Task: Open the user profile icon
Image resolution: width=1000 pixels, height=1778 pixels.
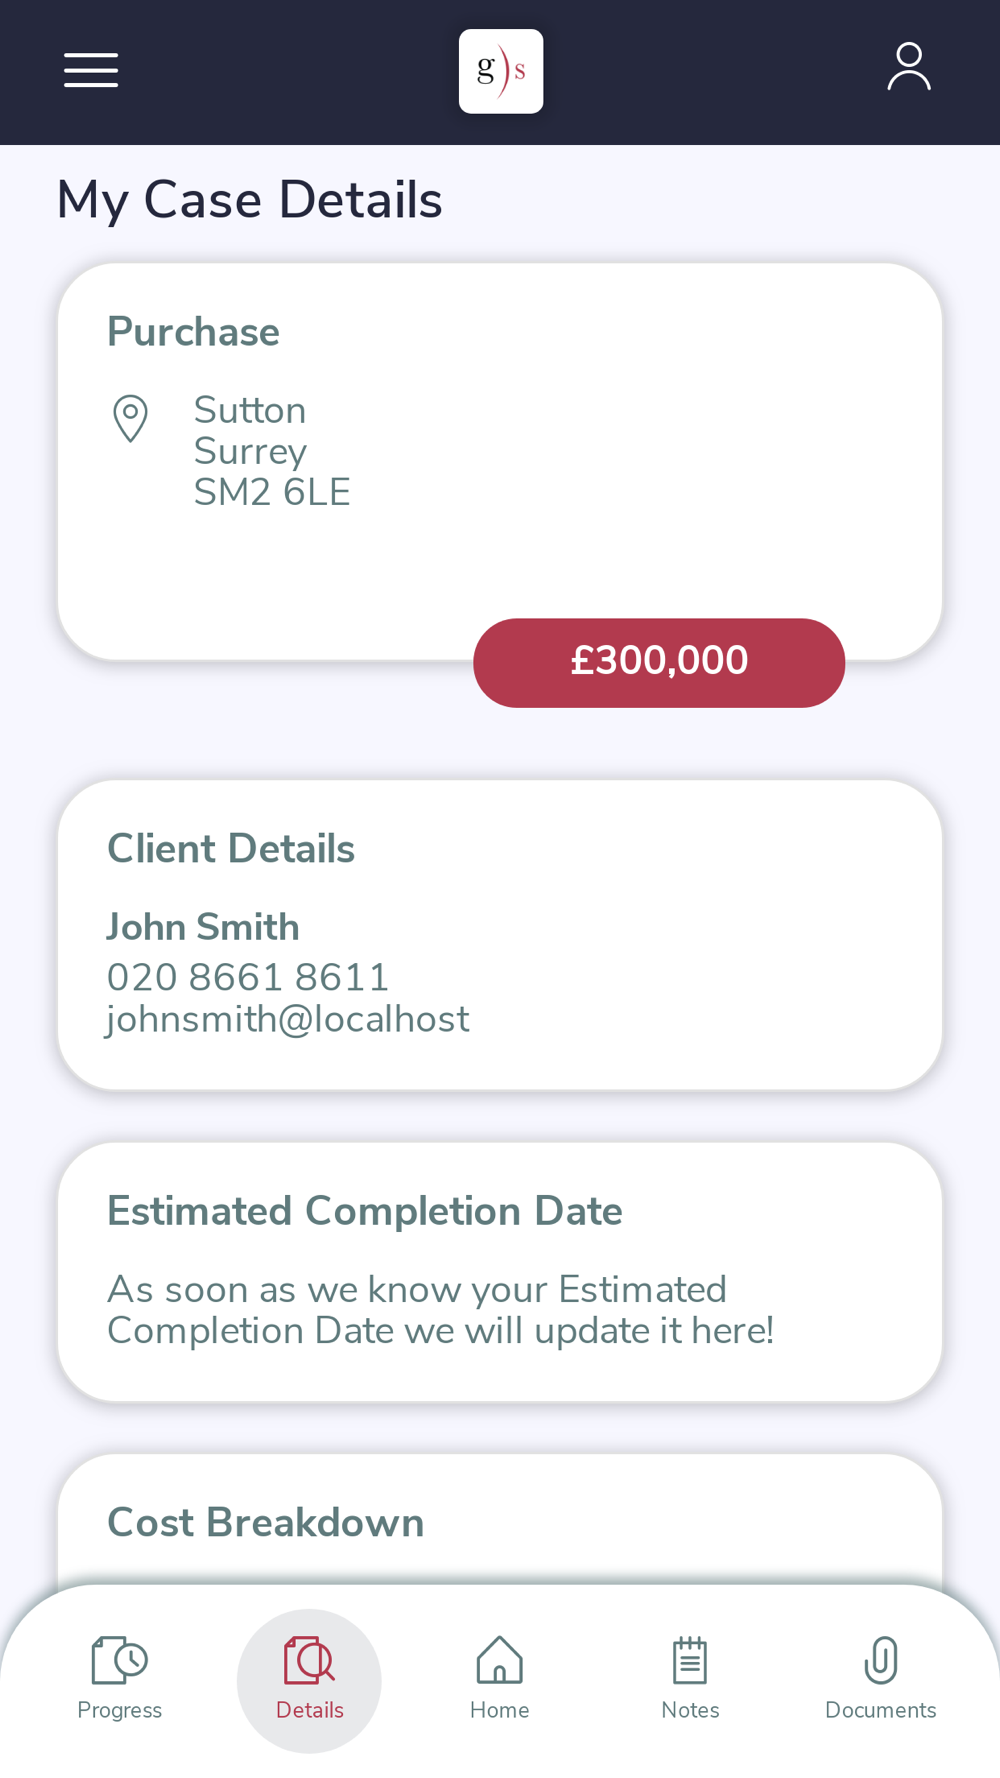Action: tap(909, 67)
